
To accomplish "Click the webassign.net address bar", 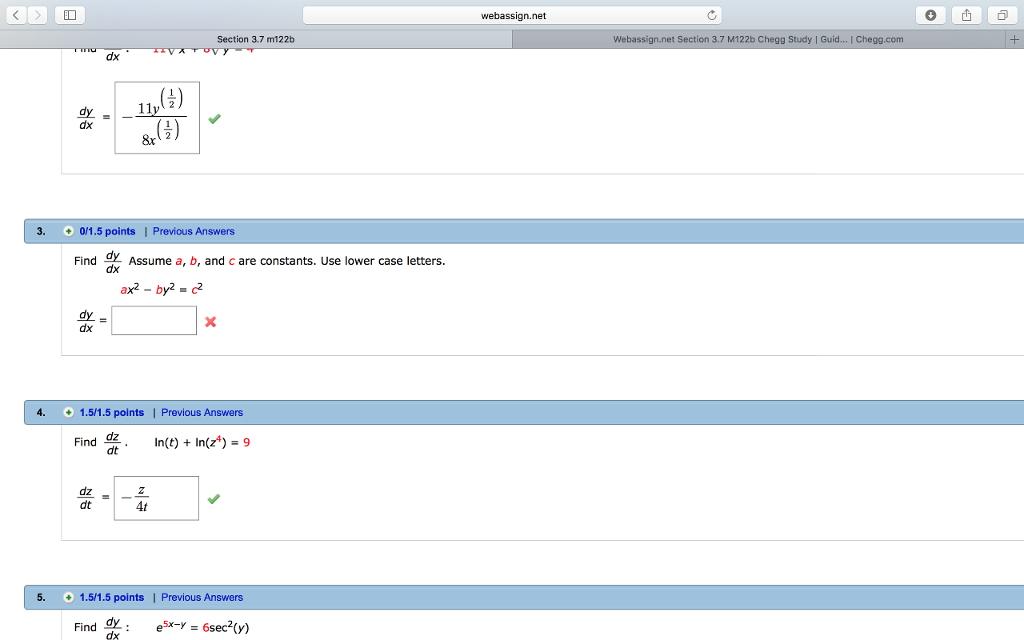I will [513, 15].
